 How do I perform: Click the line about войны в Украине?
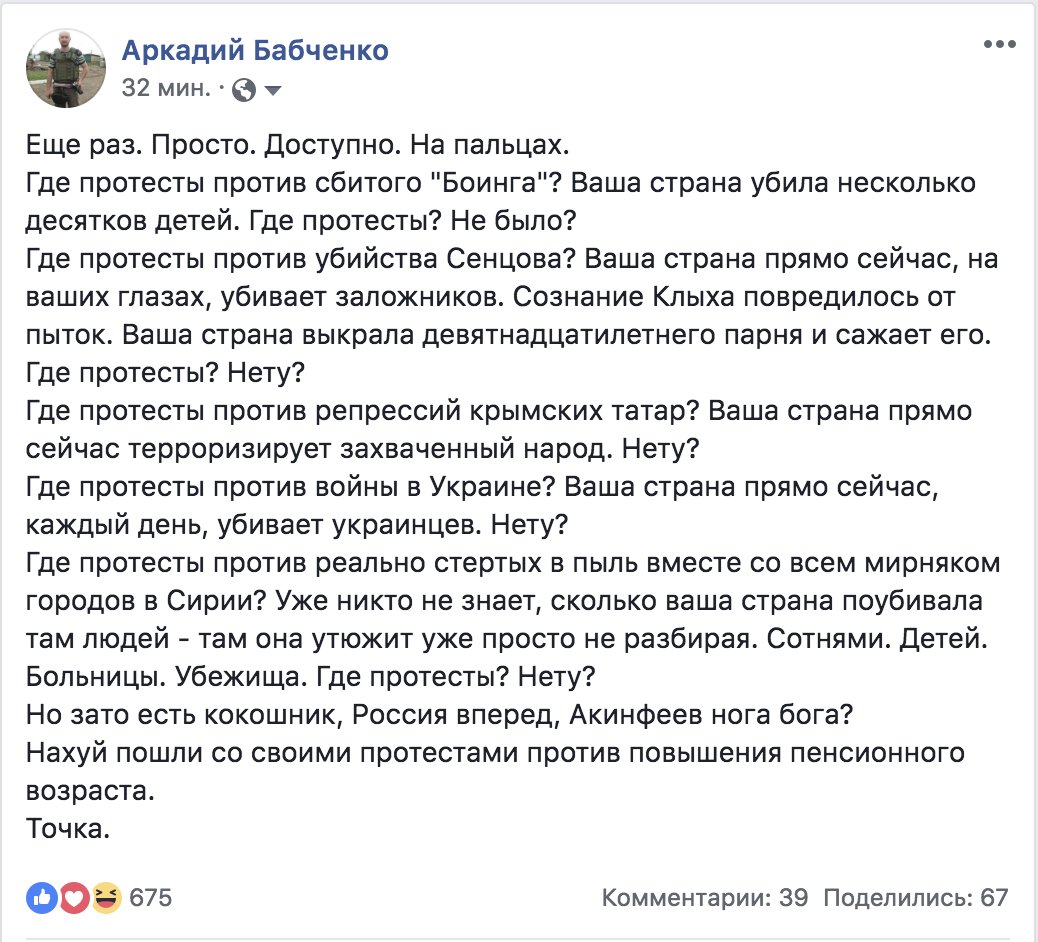tap(482, 487)
